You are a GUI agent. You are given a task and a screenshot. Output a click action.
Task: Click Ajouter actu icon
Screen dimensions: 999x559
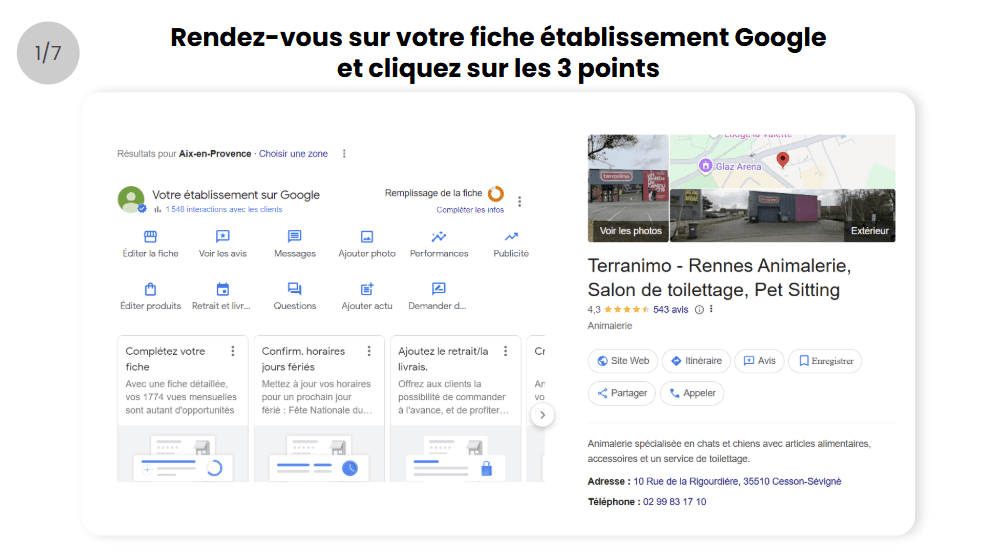click(367, 289)
